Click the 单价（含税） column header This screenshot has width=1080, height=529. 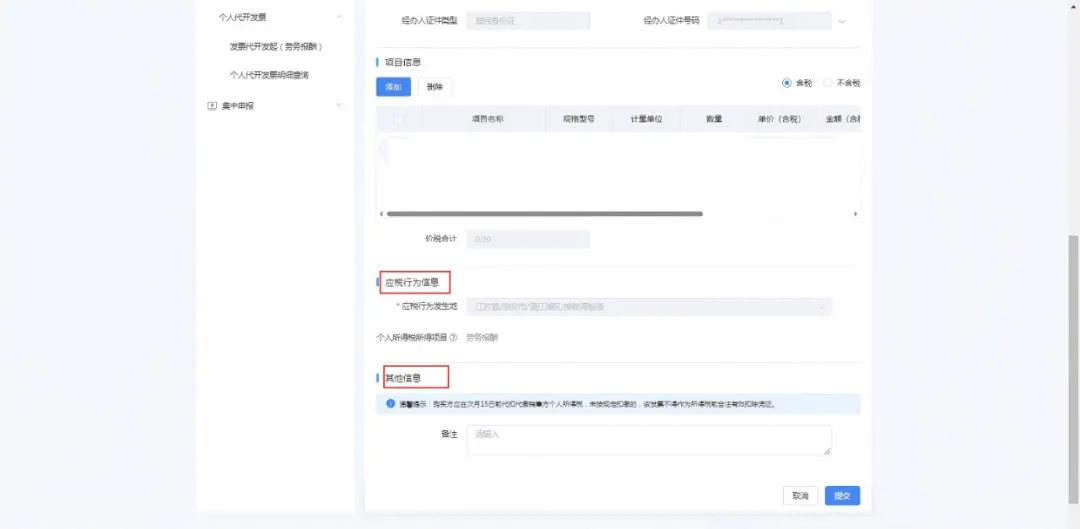tap(780, 119)
